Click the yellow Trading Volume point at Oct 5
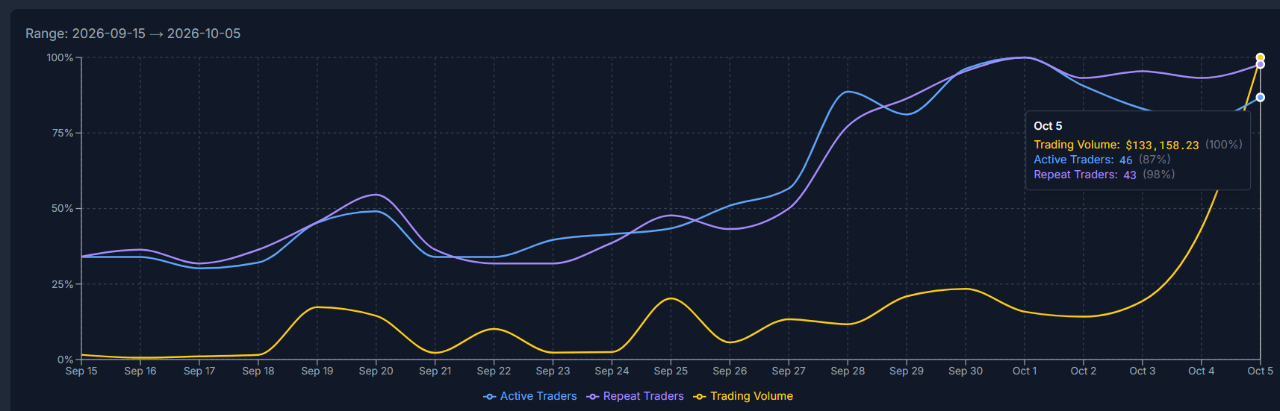The height and width of the screenshot is (411, 1280). tap(1260, 57)
